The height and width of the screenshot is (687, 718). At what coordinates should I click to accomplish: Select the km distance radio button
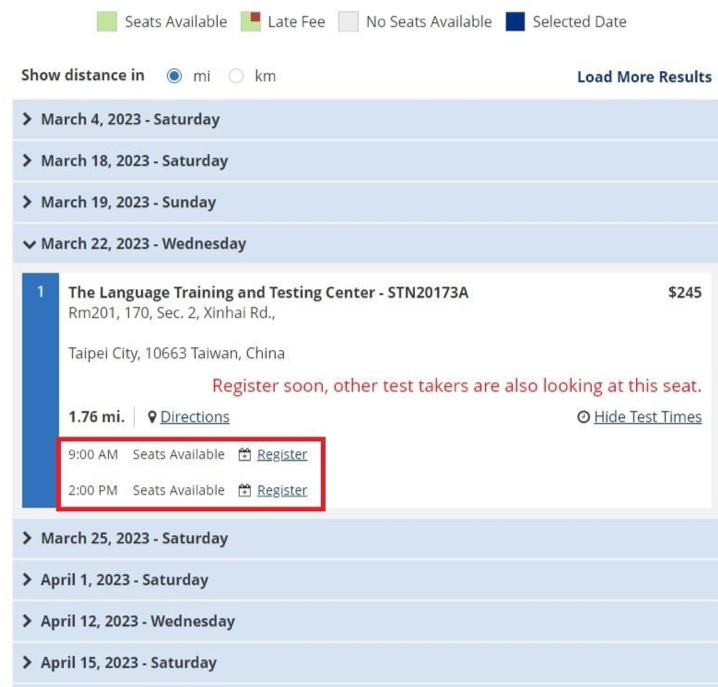236,76
